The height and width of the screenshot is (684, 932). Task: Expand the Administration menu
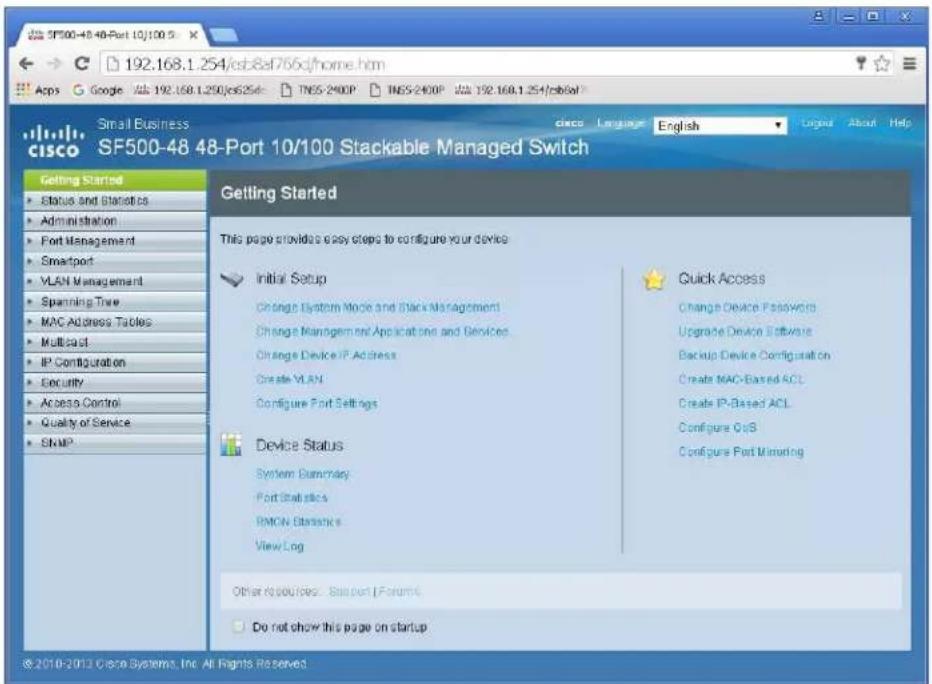tap(115, 221)
